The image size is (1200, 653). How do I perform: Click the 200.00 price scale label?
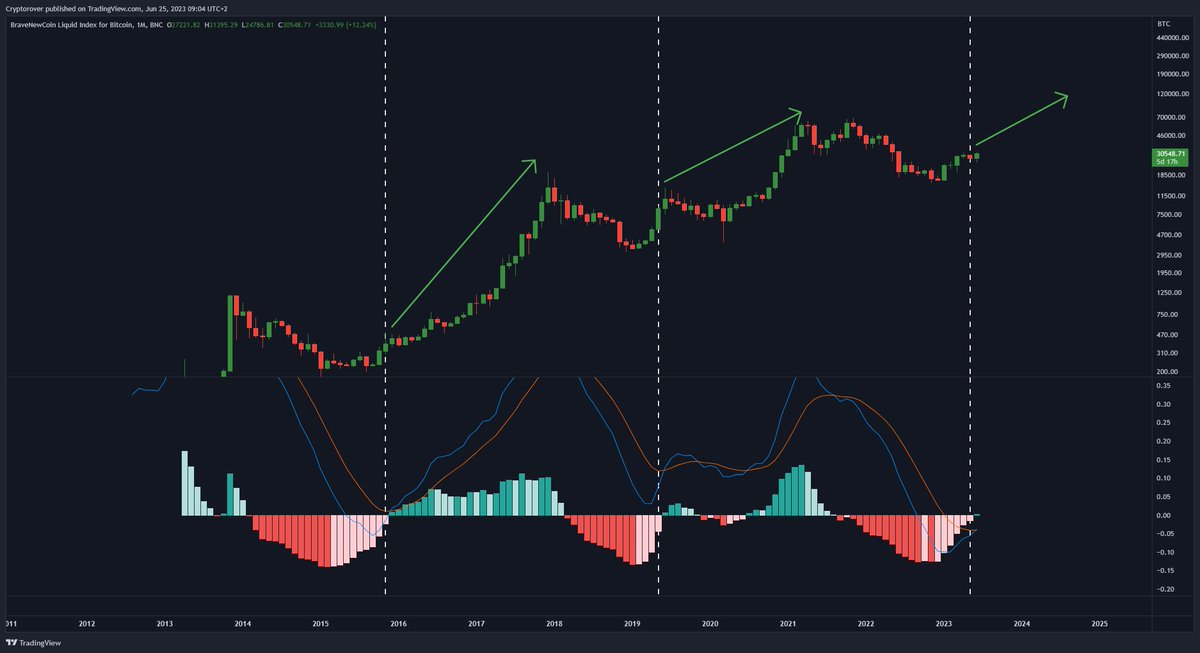(x=1166, y=372)
